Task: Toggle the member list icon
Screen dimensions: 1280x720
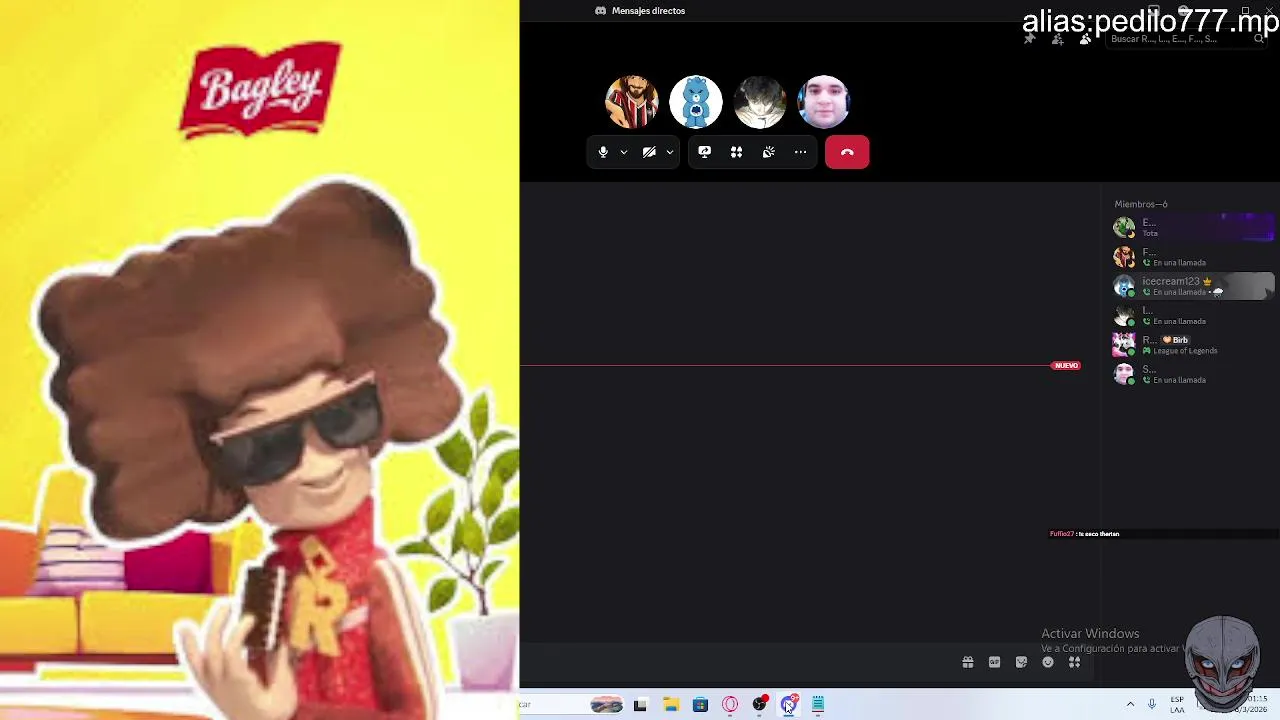Action: tap(1085, 39)
